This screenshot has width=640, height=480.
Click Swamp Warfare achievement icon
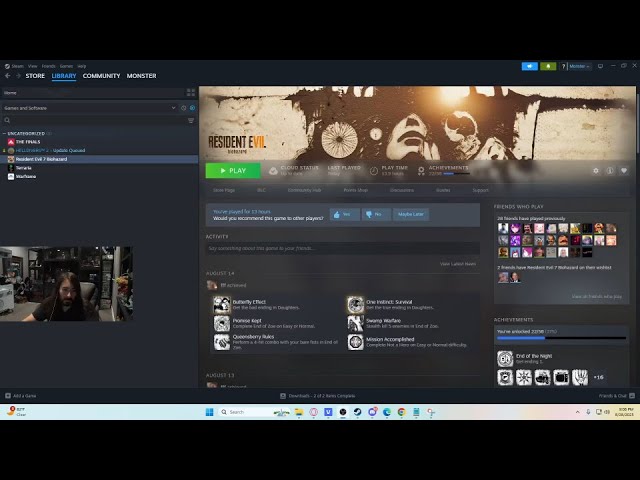356,323
